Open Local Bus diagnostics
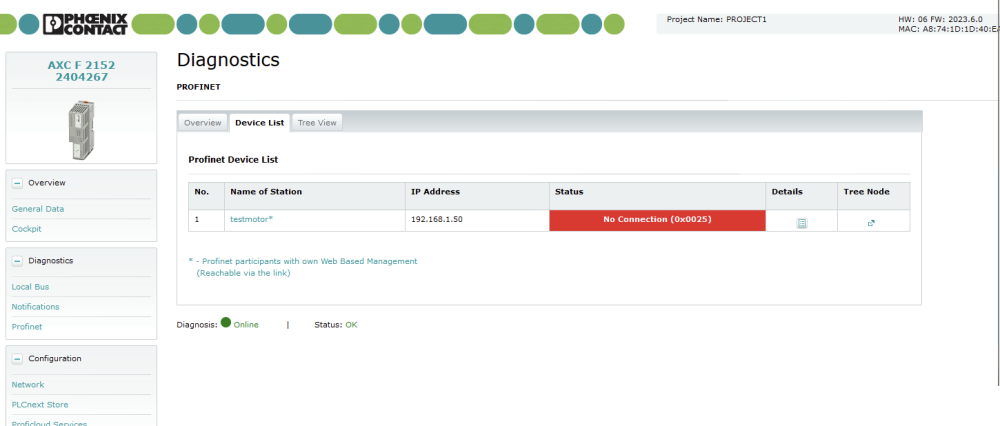 pos(30,287)
